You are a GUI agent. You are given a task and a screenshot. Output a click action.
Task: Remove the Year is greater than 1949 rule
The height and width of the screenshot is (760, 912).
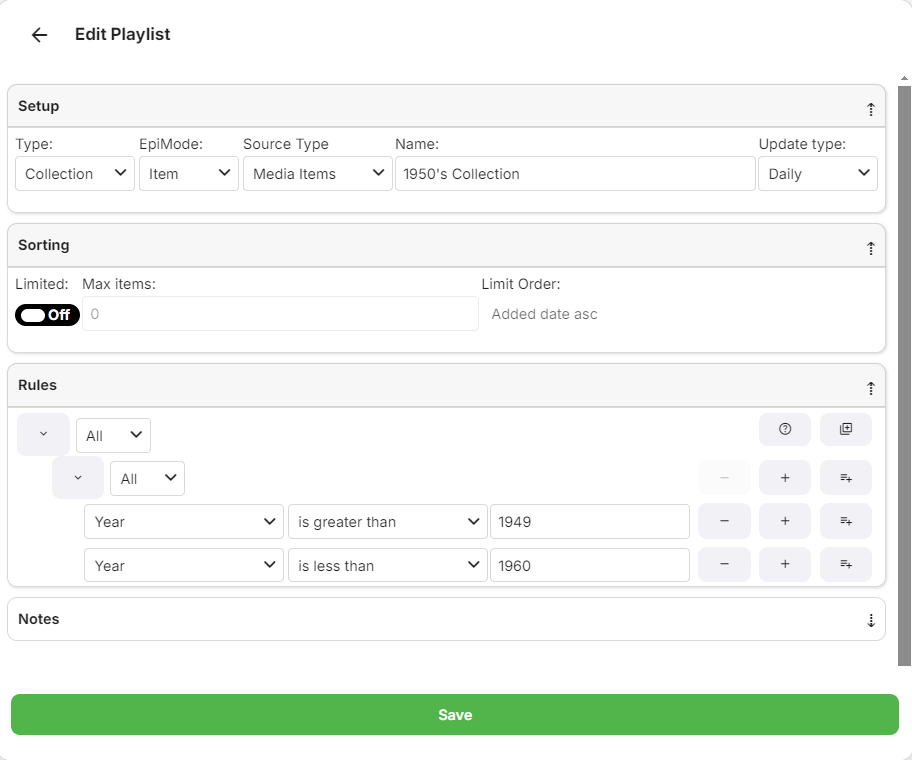pyautogui.click(x=724, y=521)
